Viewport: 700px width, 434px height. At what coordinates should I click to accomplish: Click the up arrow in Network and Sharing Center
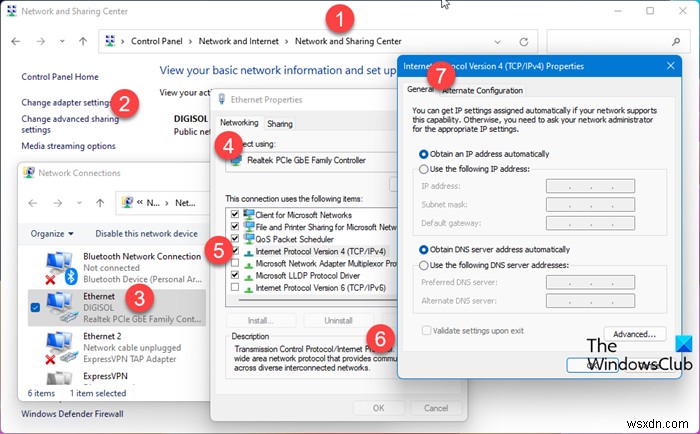pos(82,43)
